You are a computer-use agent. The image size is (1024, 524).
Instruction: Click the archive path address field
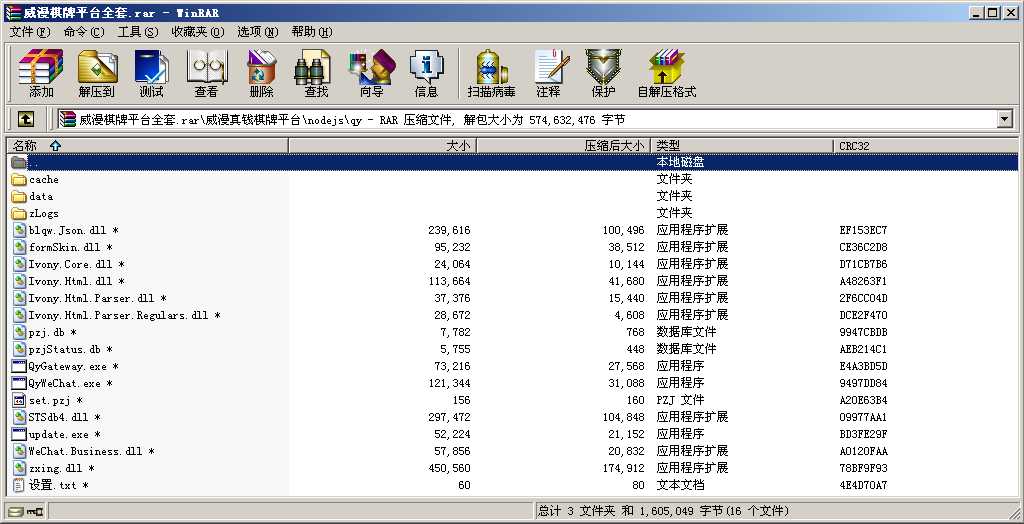(528, 119)
